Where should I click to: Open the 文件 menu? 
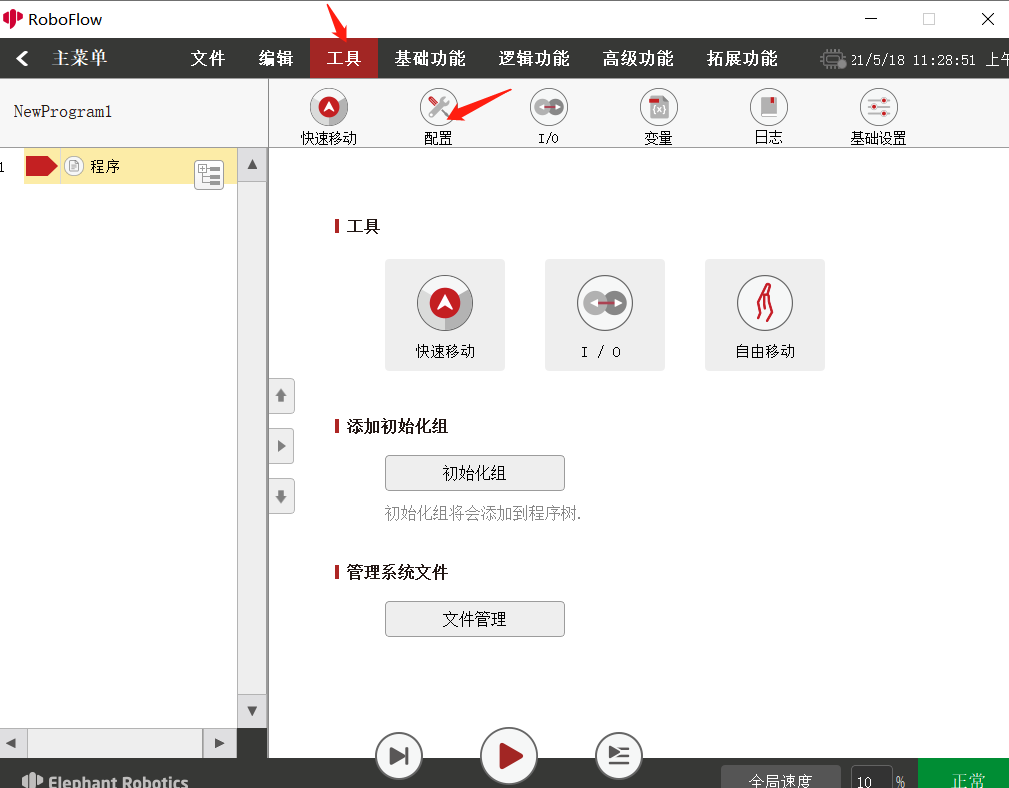click(x=207, y=59)
